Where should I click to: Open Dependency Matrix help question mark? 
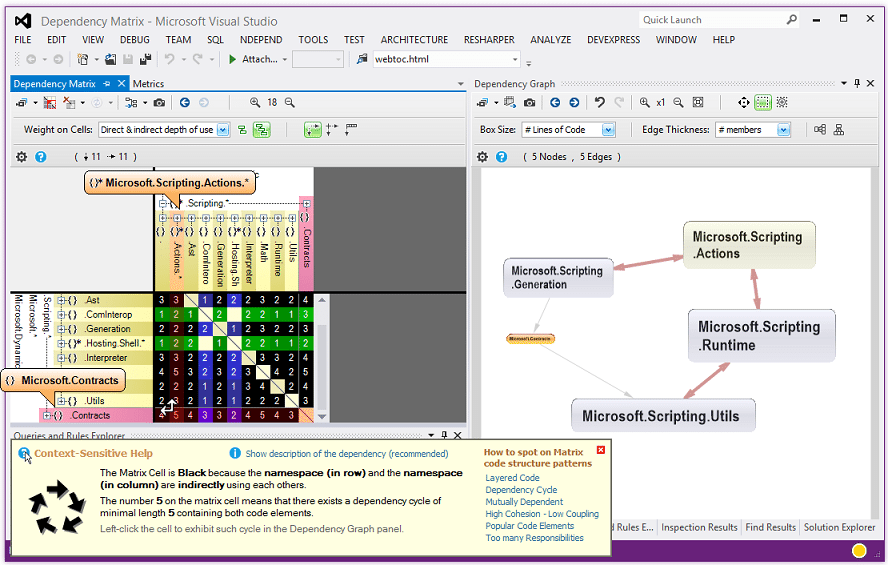click(x=41, y=157)
